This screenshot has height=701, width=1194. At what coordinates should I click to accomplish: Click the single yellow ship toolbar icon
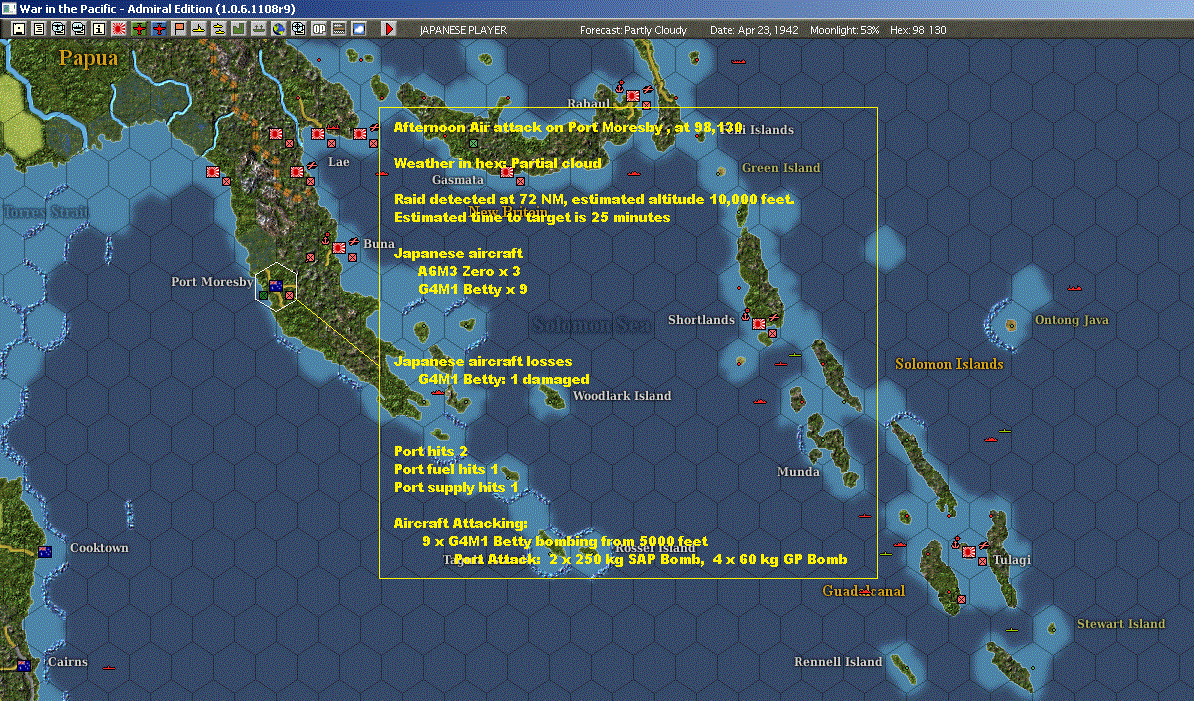[199, 29]
